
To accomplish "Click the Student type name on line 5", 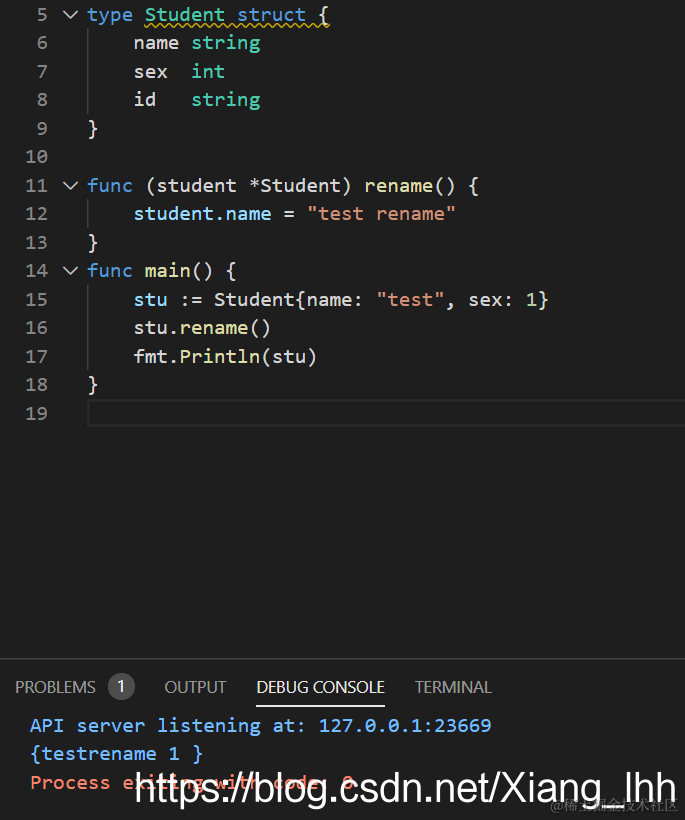I will [x=185, y=15].
